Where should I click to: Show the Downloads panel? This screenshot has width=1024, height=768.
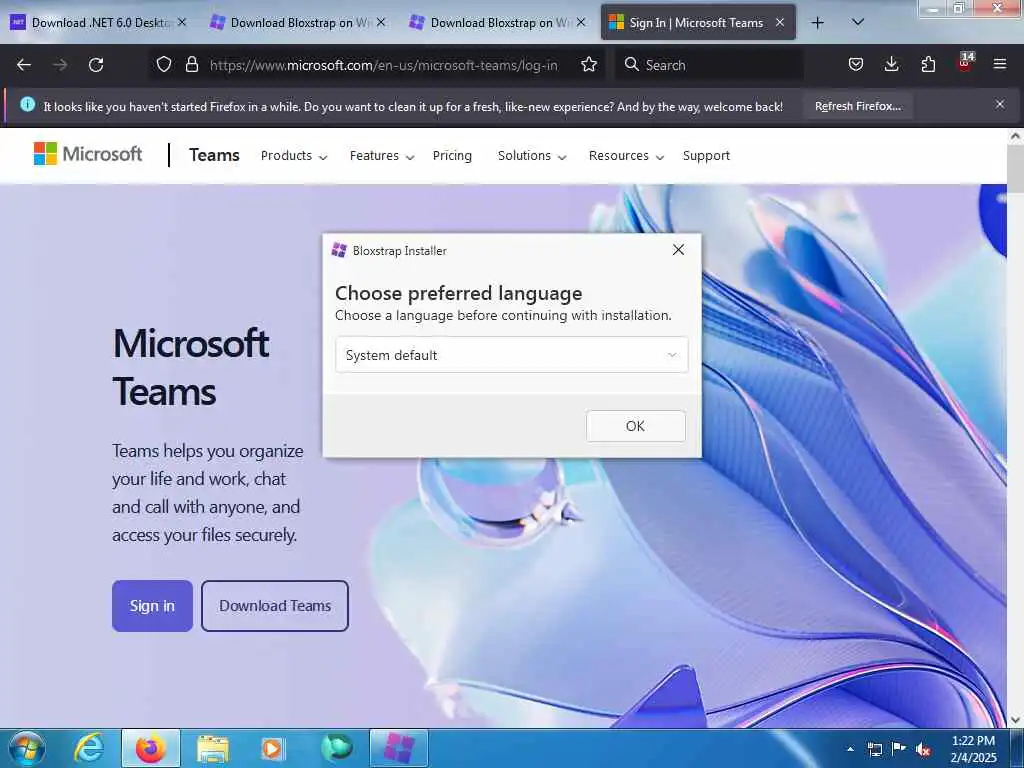click(x=891, y=65)
